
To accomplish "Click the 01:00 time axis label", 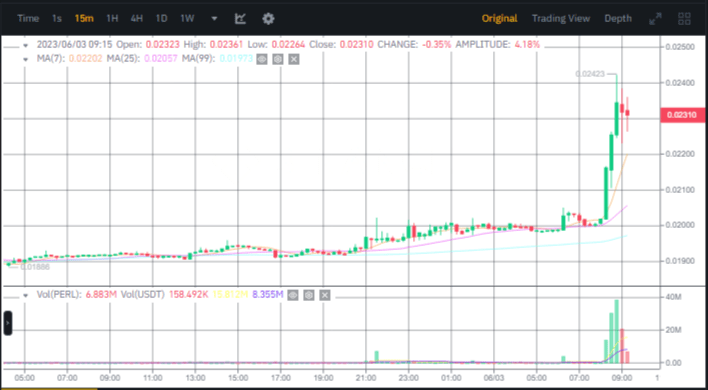I will point(451,377).
